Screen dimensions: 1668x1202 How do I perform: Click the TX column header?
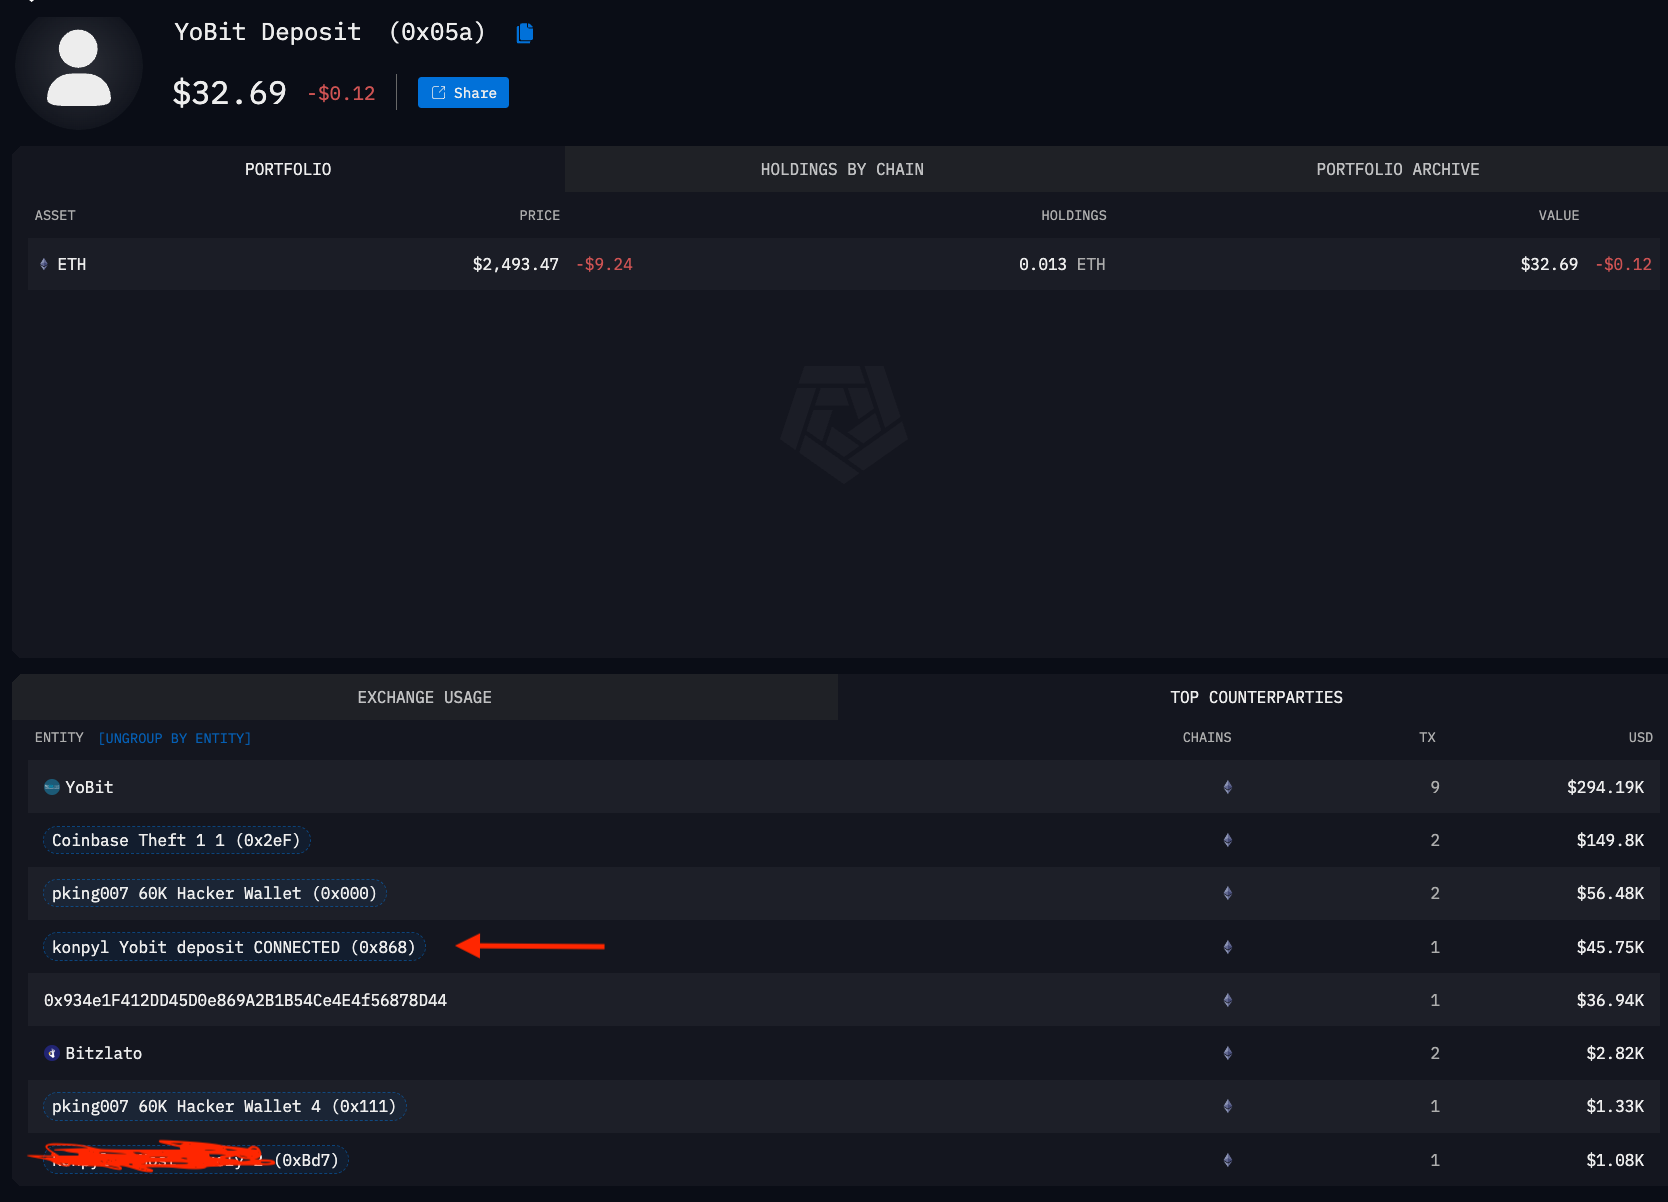1427,737
